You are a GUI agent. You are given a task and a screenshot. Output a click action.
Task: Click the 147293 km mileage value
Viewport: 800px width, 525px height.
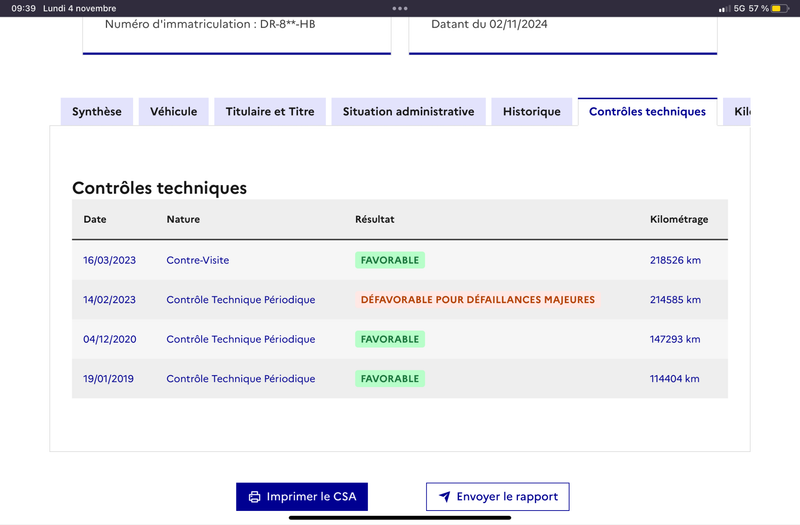click(674, 339)
